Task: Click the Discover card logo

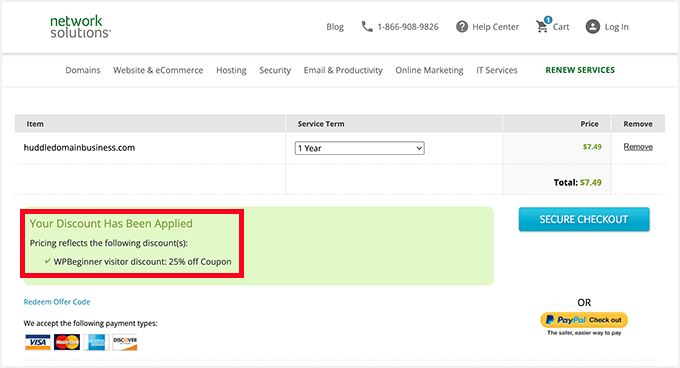Action: pyautogui.click(x=125, y=342)
